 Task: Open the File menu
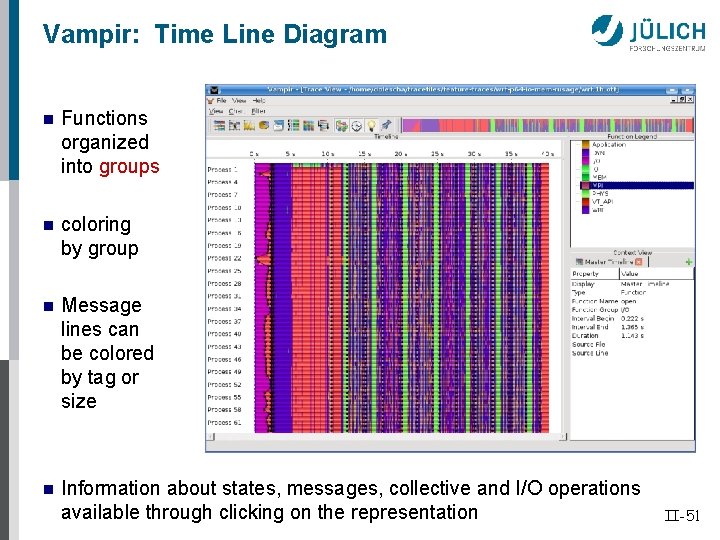click(x=221, y=101)
